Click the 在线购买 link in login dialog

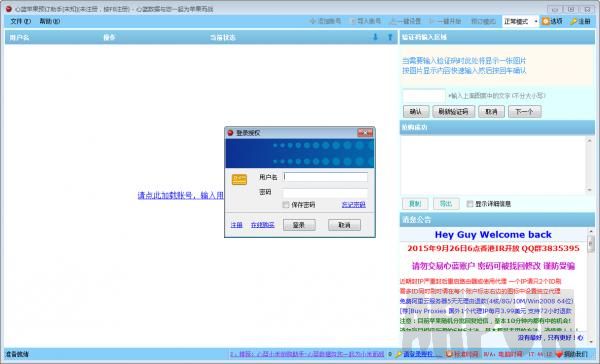pyautogui.click(x=262, y=225)
